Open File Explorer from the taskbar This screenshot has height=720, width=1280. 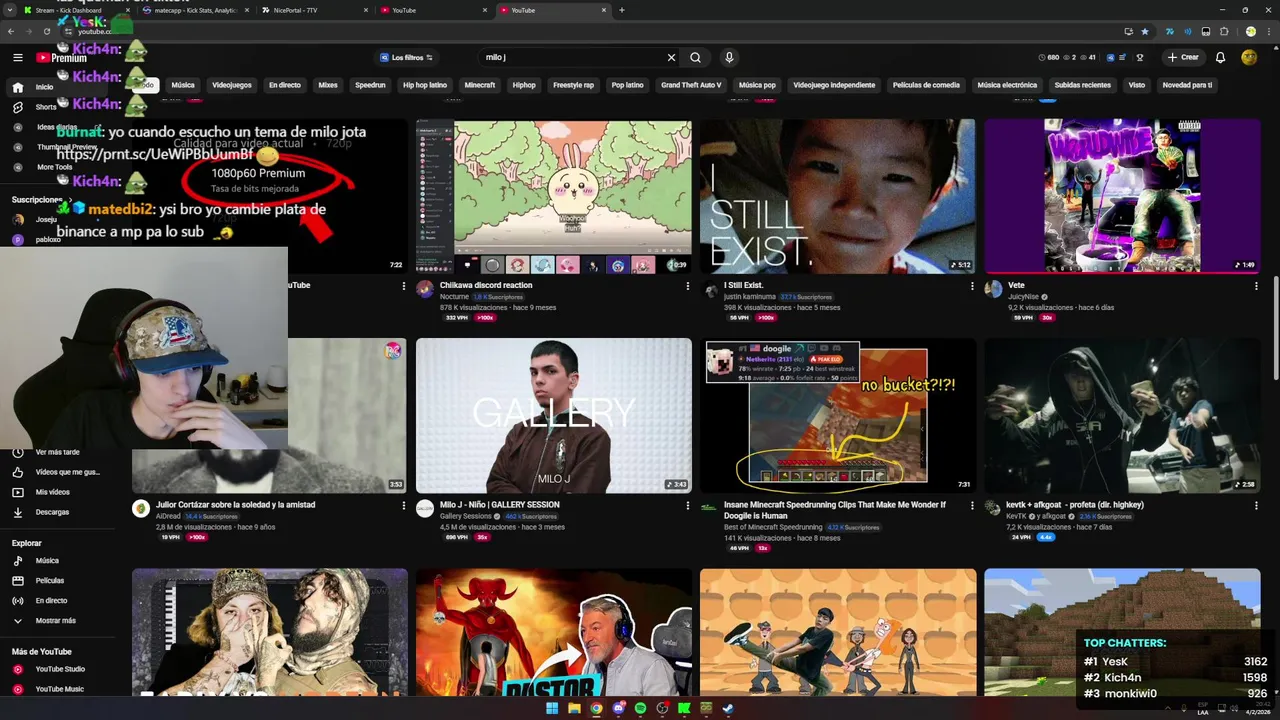click(x=574, y=709)
